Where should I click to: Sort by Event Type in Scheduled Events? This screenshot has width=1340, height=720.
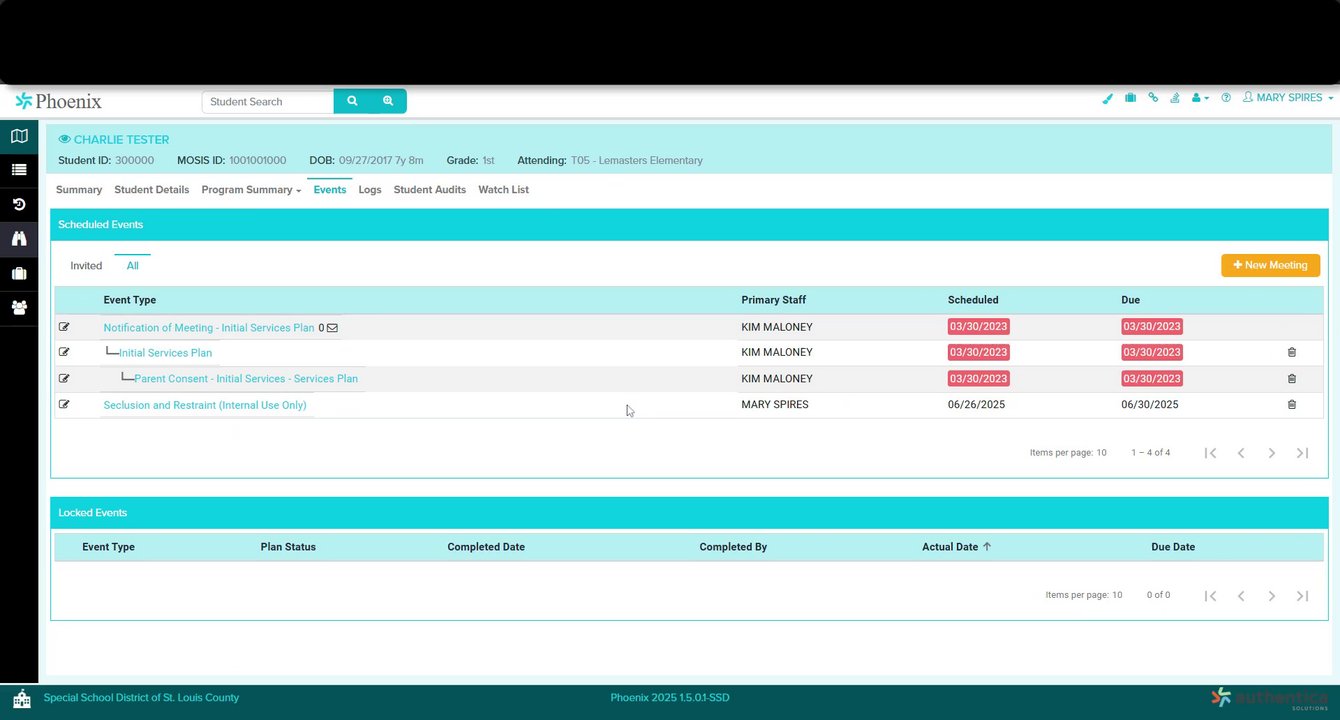click(x=130, y=300)
